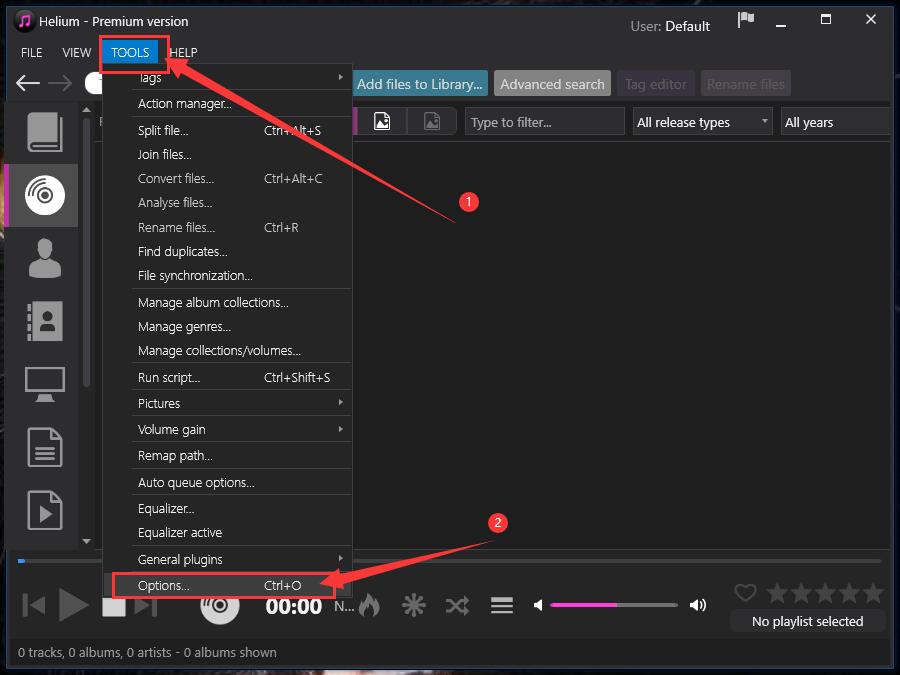
Task: Open the Artists person icon in the sidebar
Action: pyautogui.click(x=45, y=258)
